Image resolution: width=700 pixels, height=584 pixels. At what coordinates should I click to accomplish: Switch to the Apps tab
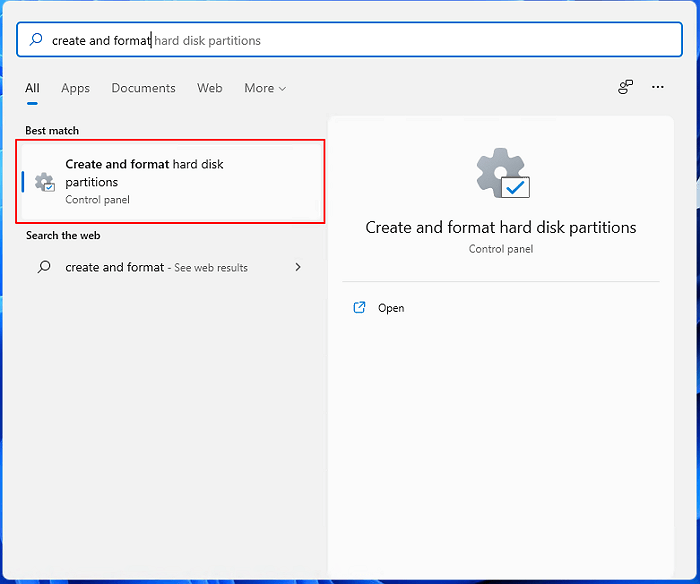tap(76, 88)
